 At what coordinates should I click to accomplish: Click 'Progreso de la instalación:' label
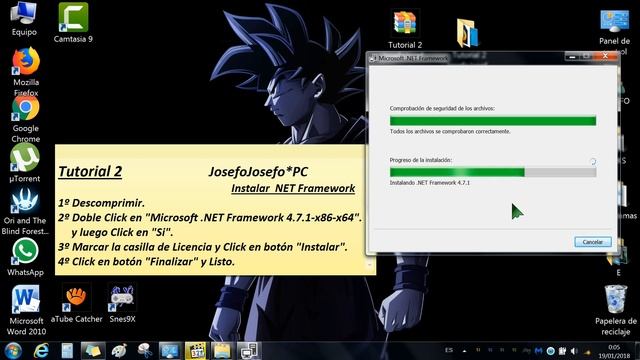tap(420, 160)
